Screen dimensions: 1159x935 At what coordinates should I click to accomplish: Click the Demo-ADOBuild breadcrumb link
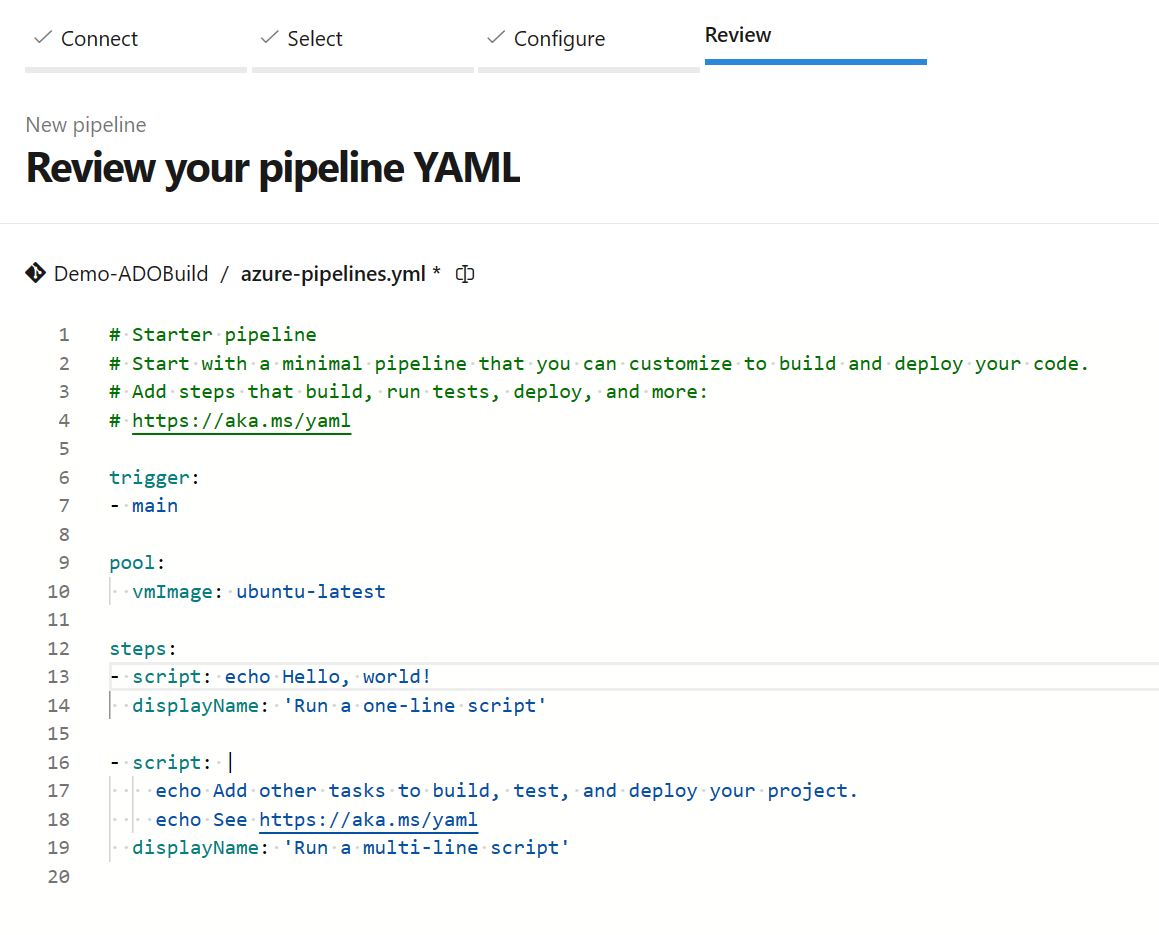[130, 273]
